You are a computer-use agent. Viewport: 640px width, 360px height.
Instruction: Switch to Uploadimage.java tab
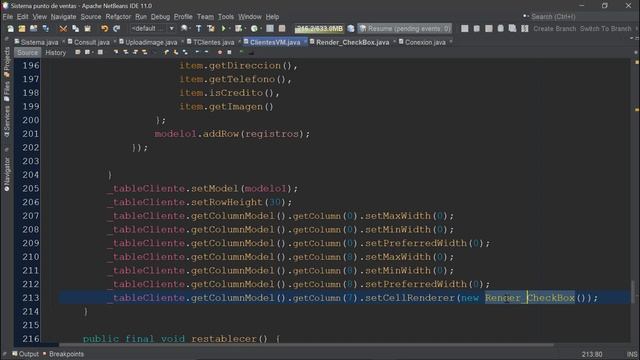coord(151,42)
